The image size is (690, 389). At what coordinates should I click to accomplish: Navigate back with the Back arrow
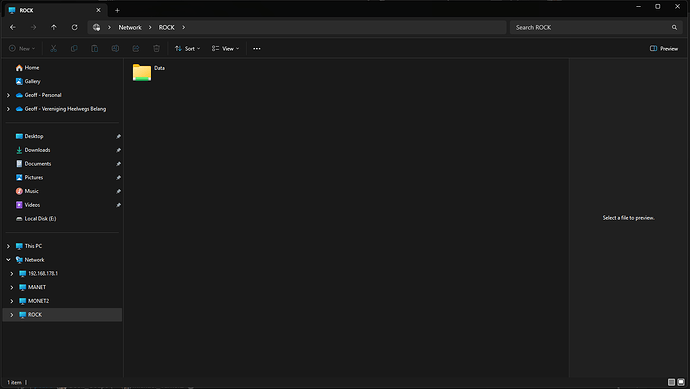pyautogui.click(x=13, y=27)
